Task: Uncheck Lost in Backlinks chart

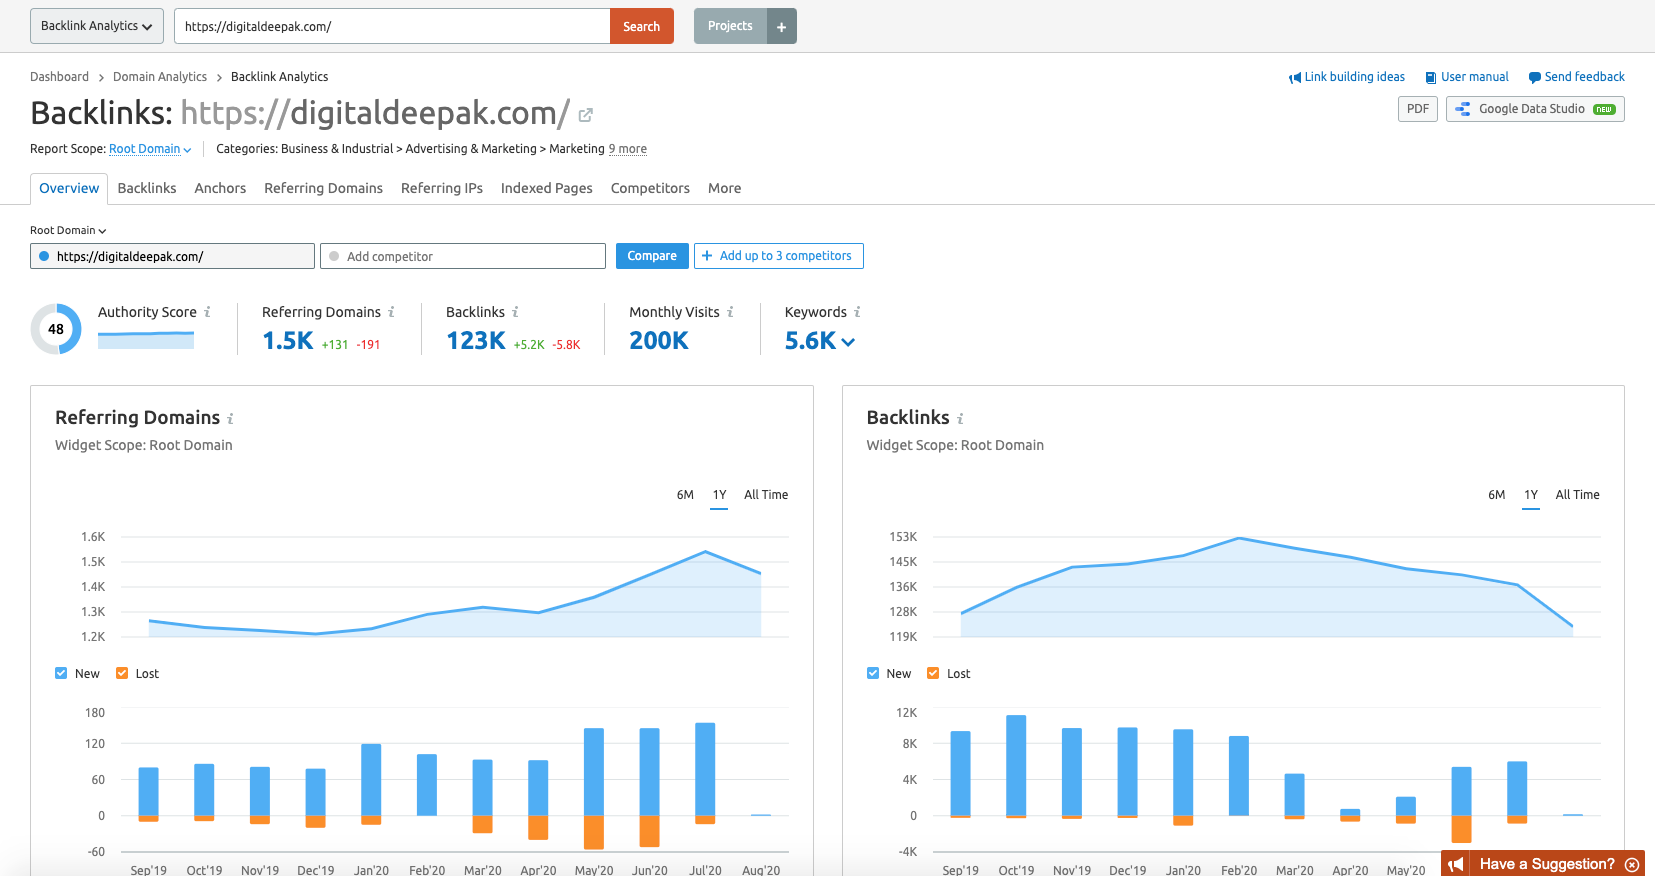Action: coord(933,673)
